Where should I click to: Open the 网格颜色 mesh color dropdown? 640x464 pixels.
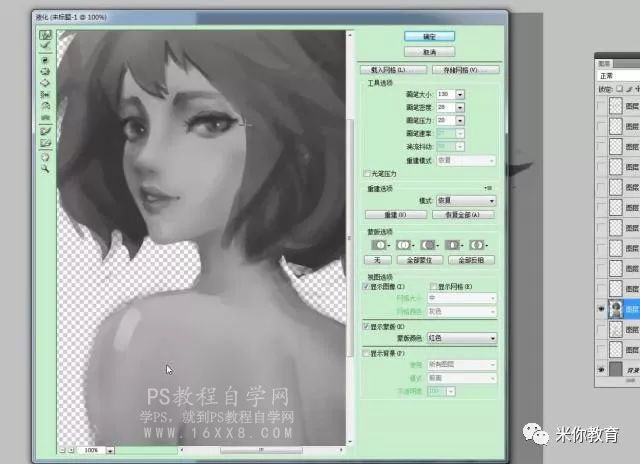(x=462, y=311)
